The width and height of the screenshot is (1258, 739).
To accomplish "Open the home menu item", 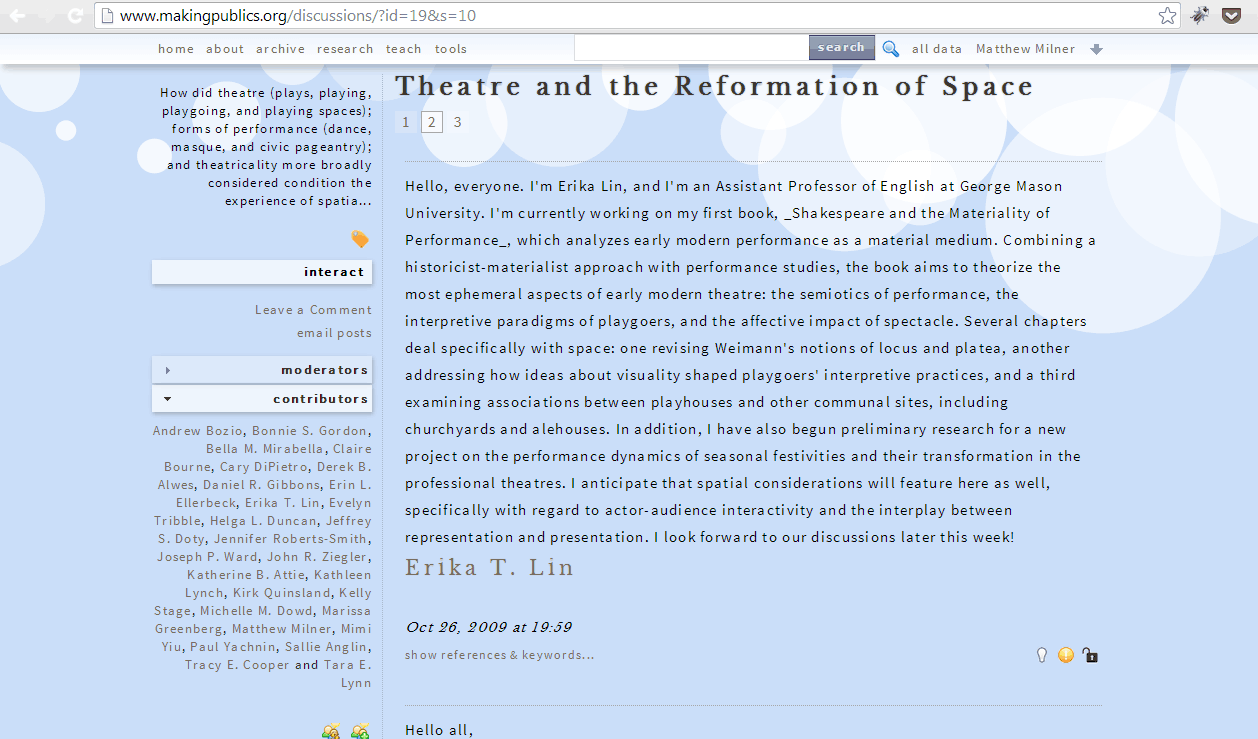I will coord(176,49).
